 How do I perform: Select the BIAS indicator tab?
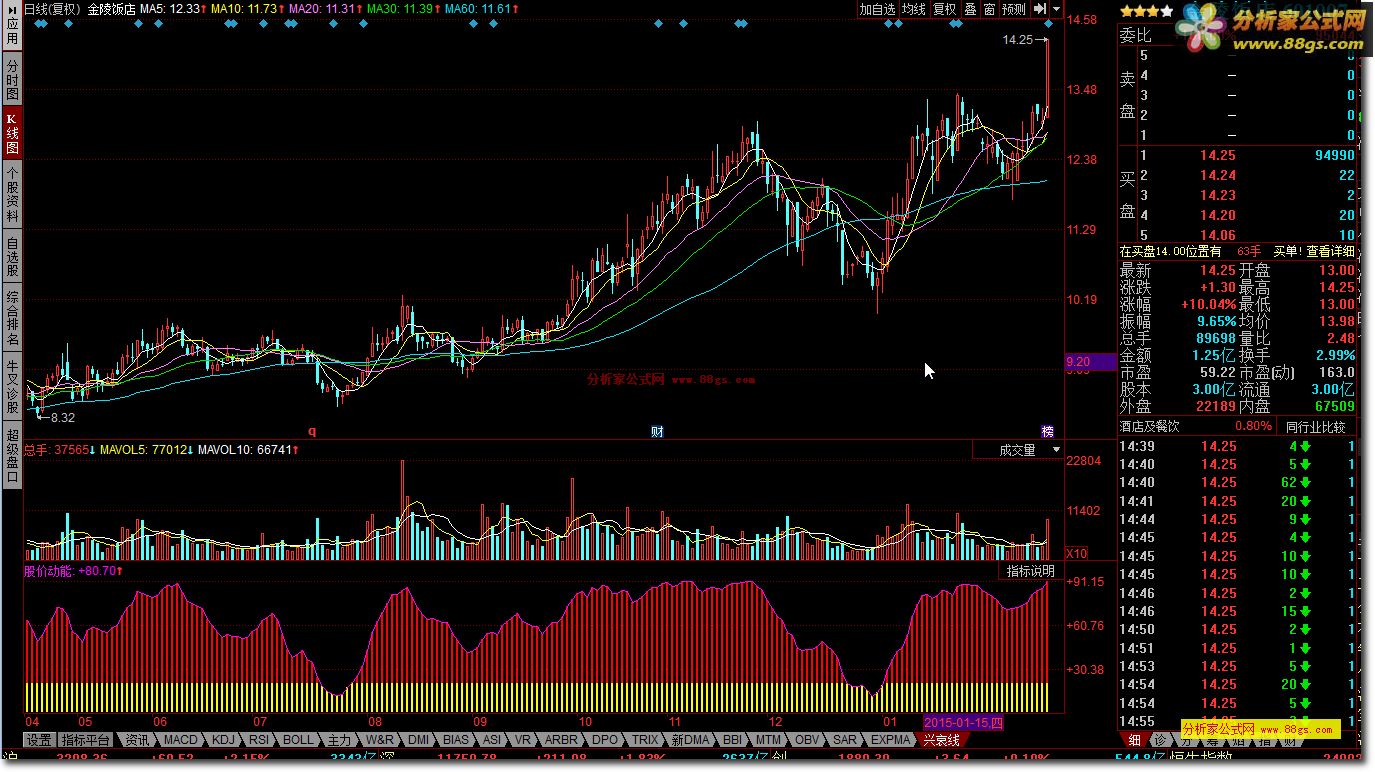(456, 740)
